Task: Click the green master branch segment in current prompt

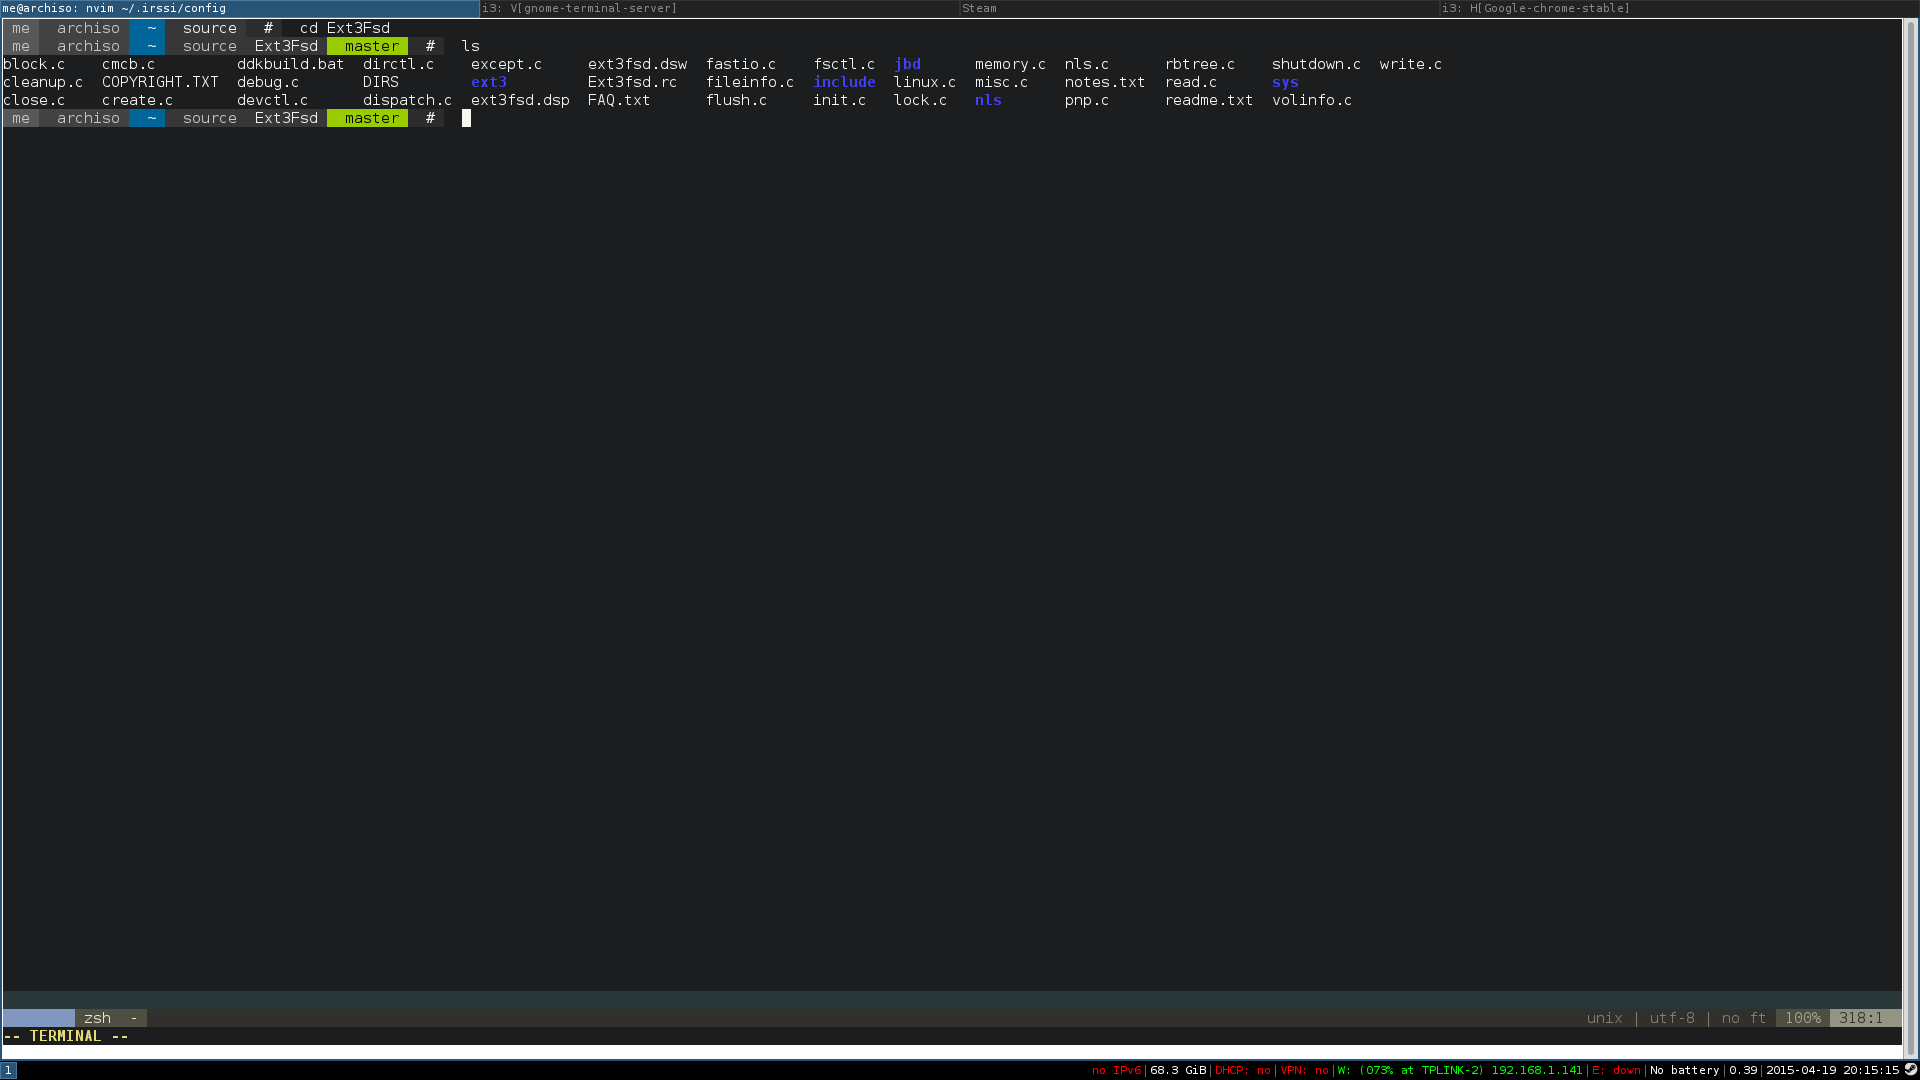Action: point(368,118)
